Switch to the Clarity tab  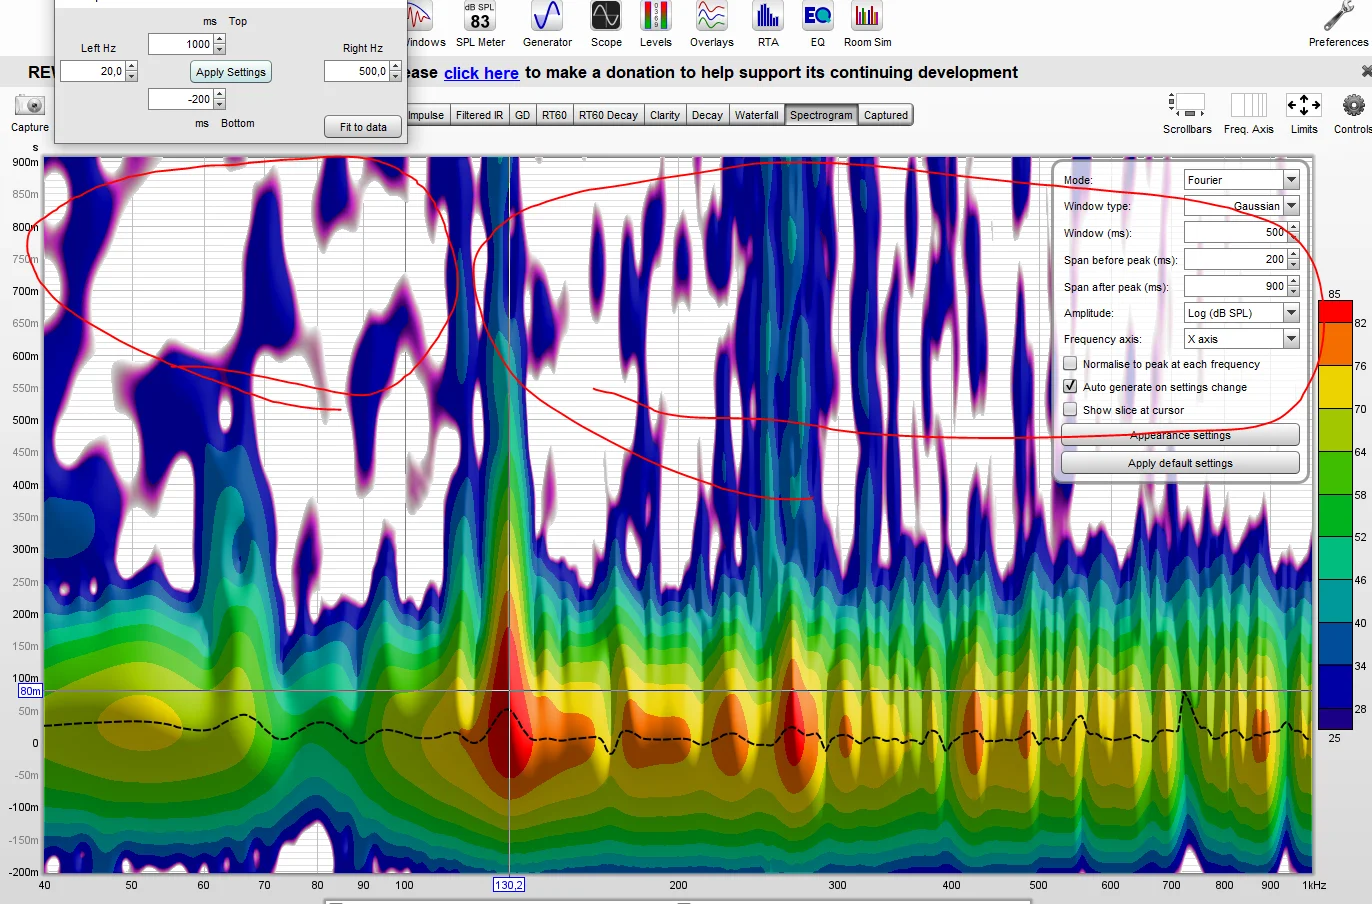(665, 115)
